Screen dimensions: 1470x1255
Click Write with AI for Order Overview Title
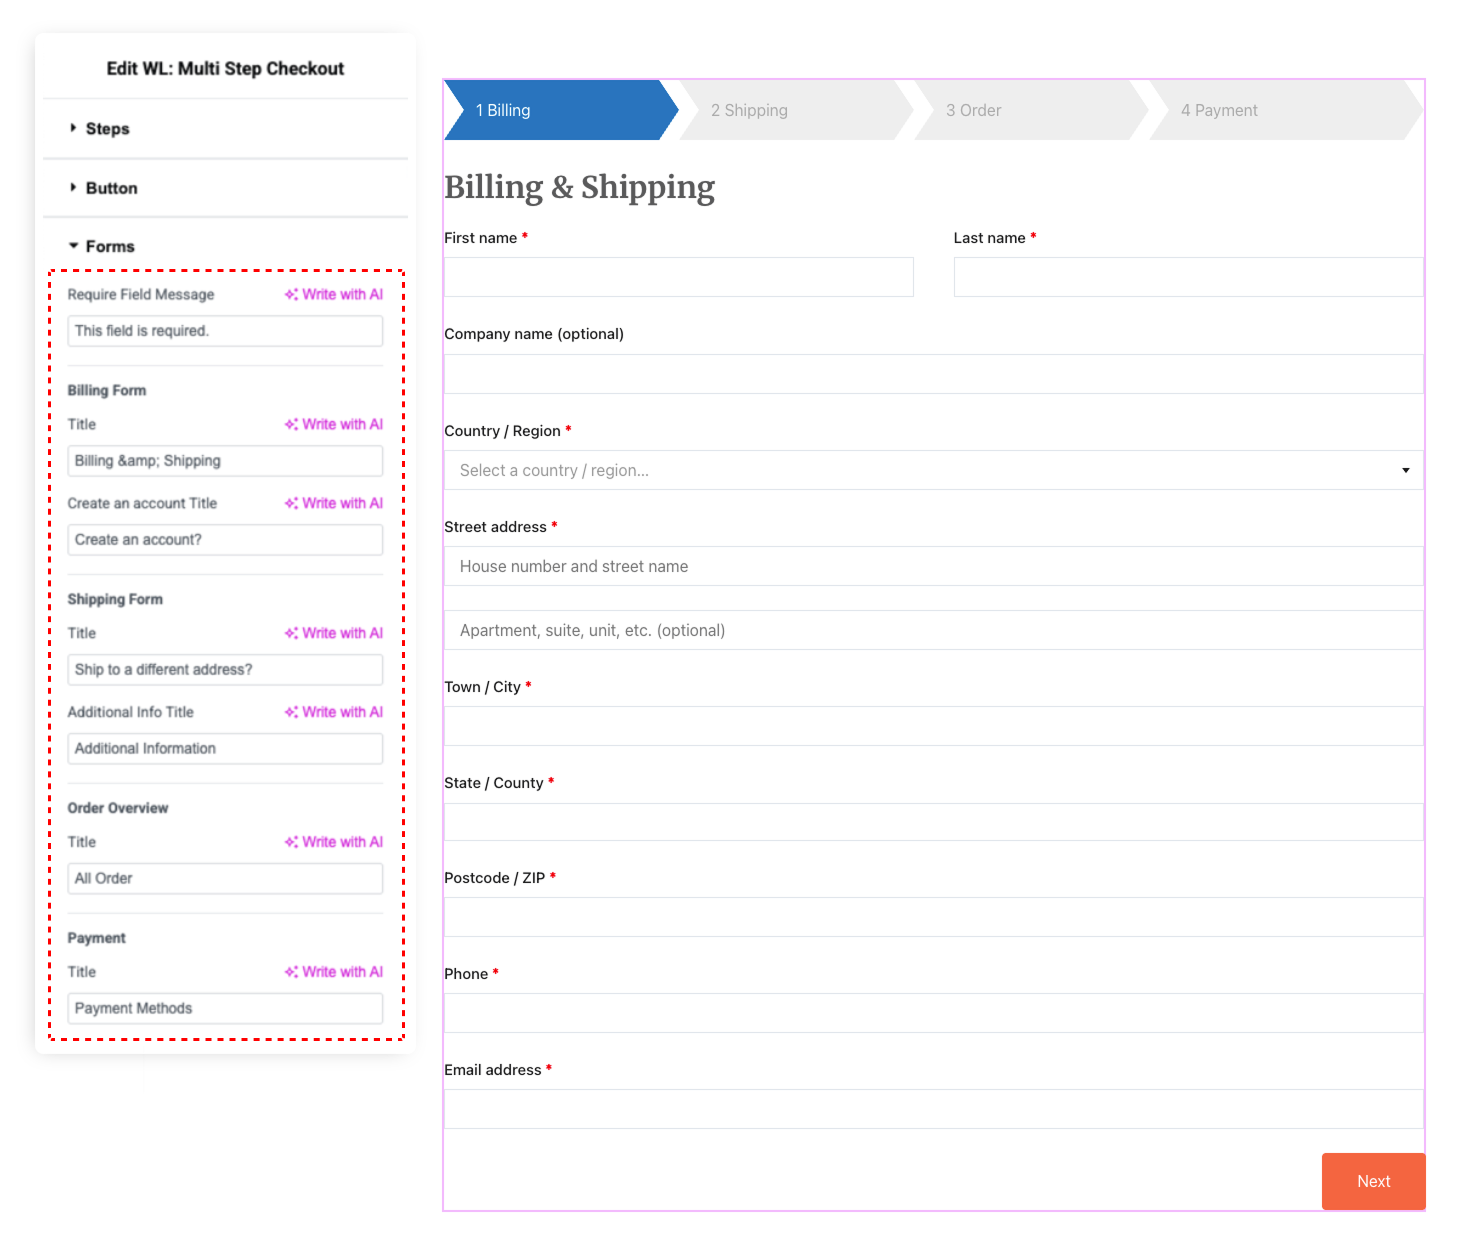333,841
